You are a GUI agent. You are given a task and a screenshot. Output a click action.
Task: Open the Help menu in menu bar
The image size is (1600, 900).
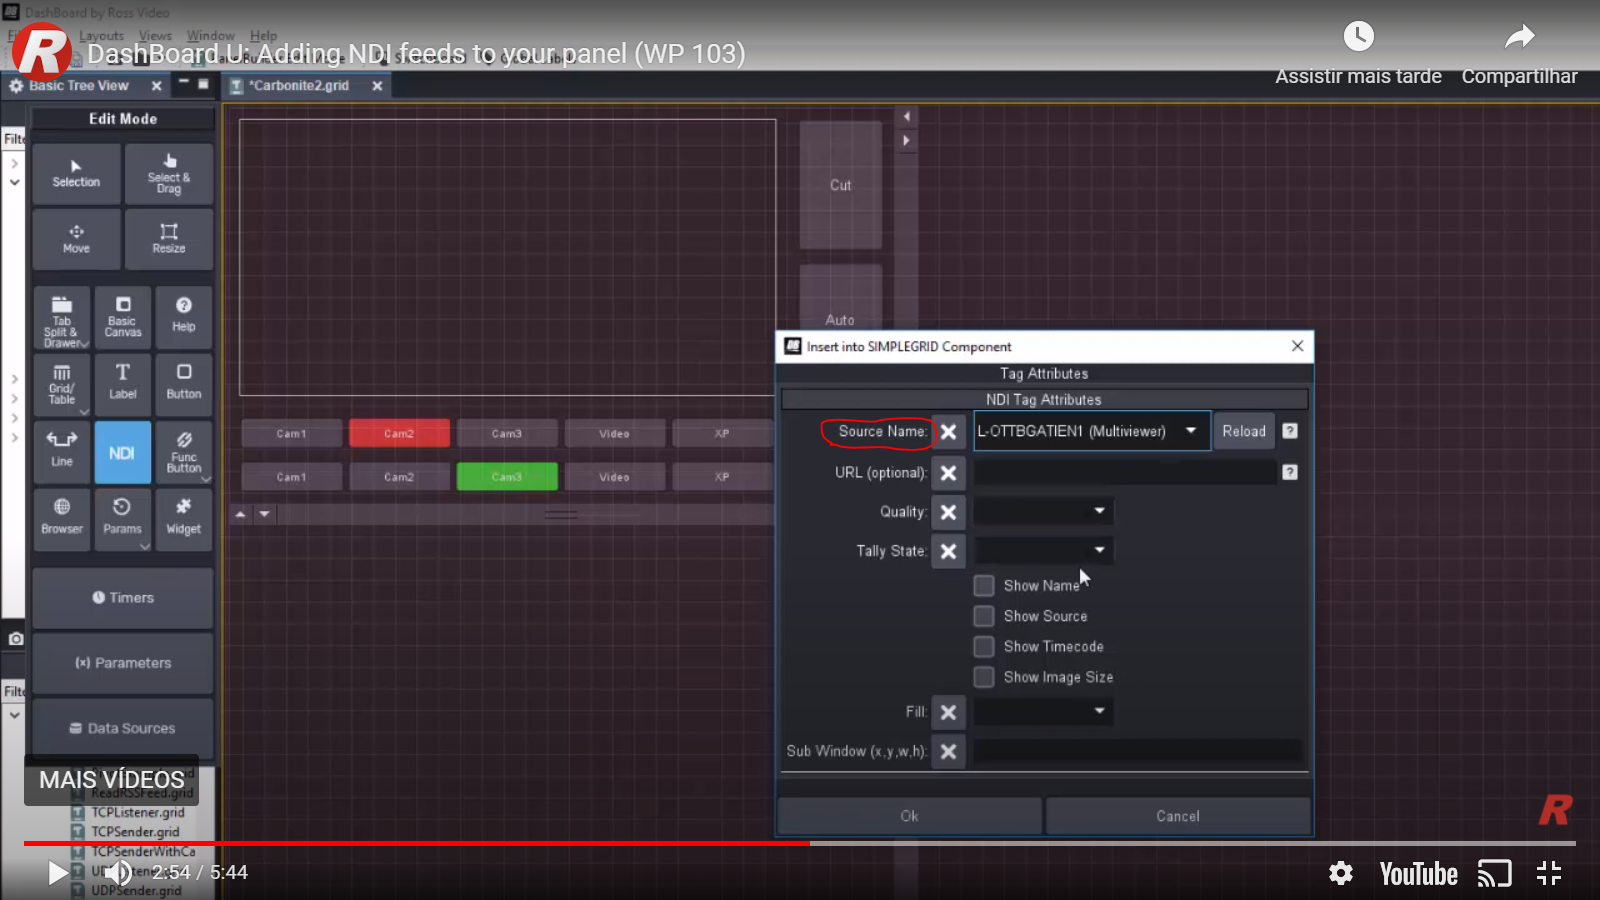click(263, 36)
